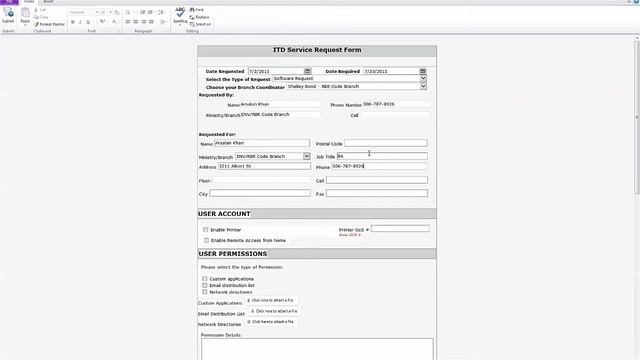The width and height of the screenshot is (640, 360).
Task: Expand the Branch Coordinator dropdown
Action: click(423, 86)
